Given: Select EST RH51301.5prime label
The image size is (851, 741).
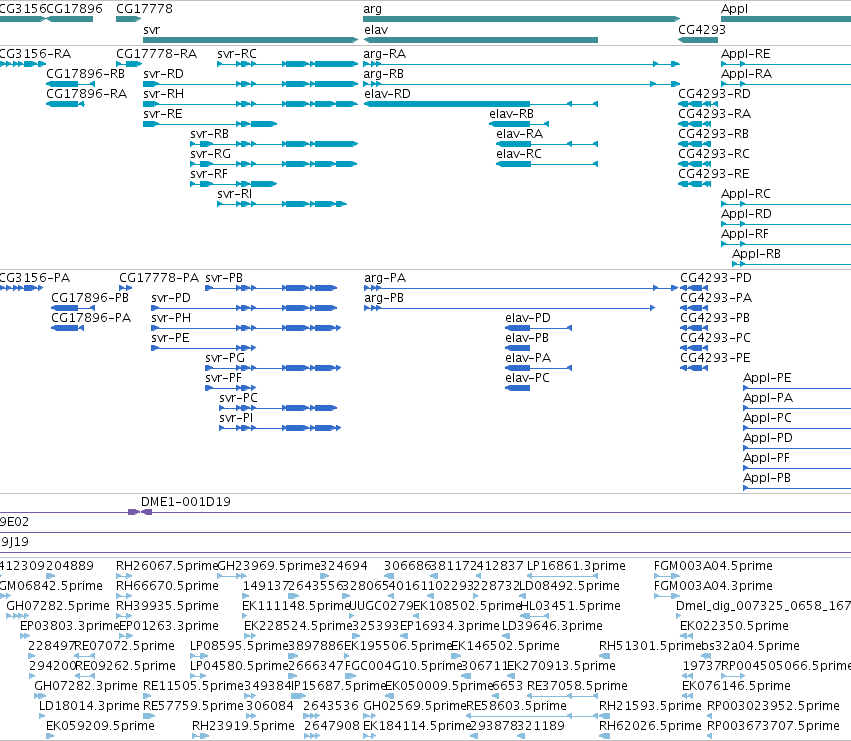Looking at the screenshot, I should coord(650,646).
